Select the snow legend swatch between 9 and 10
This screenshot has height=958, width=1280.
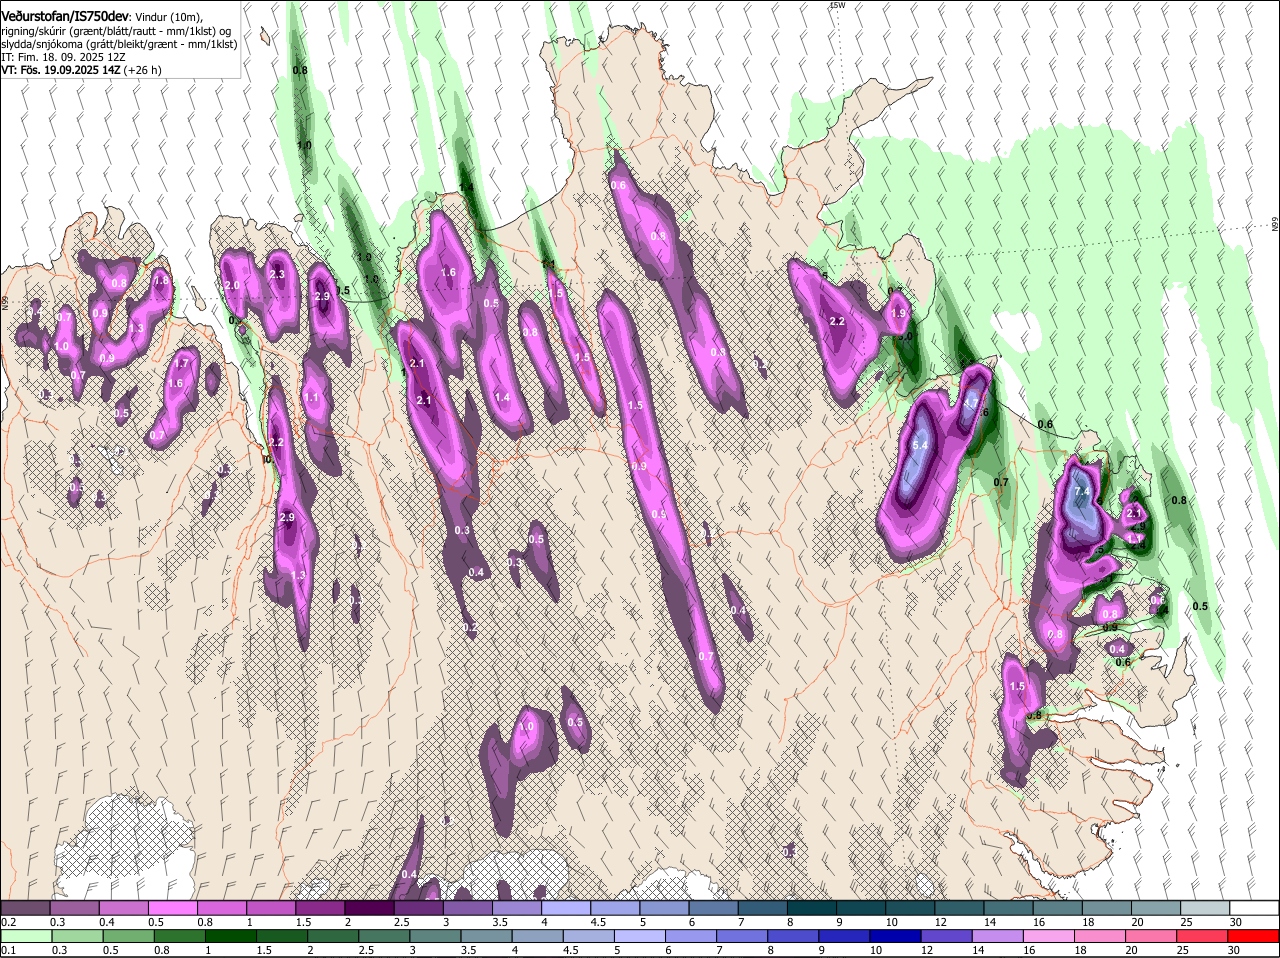coord(861,907)
